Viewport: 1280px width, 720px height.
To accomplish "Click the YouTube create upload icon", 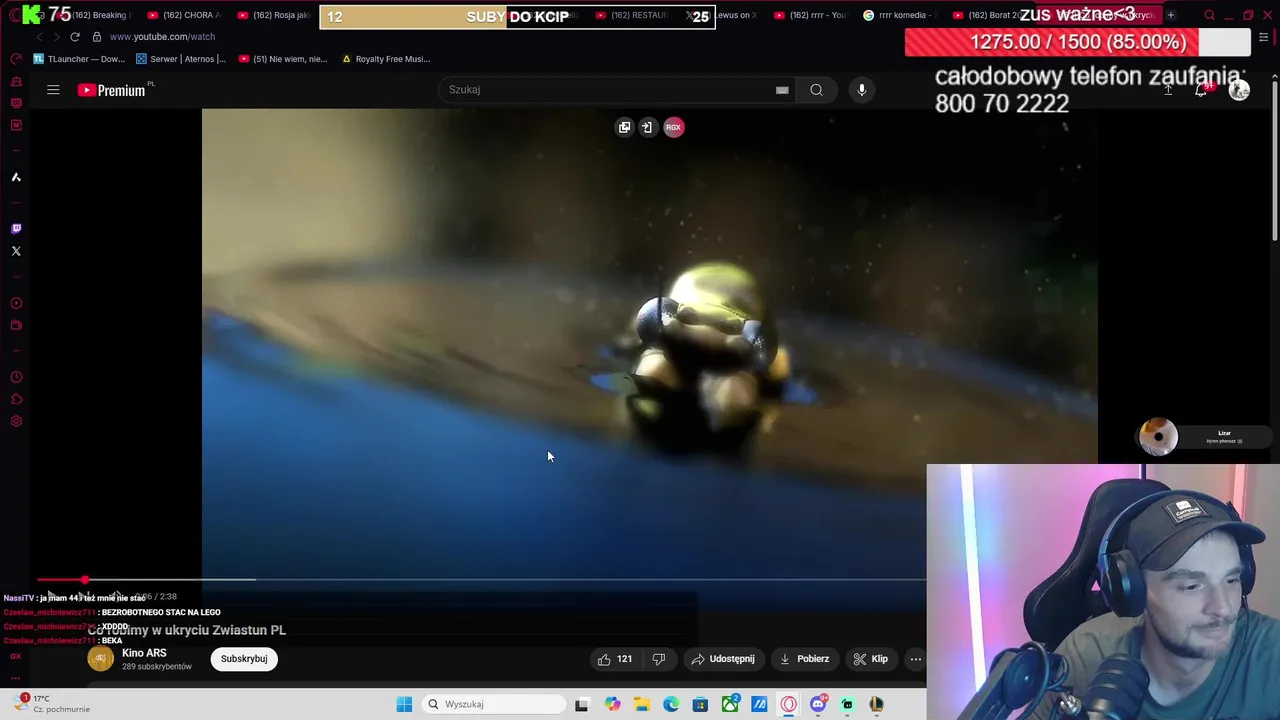I will (x=1167, y=90).
